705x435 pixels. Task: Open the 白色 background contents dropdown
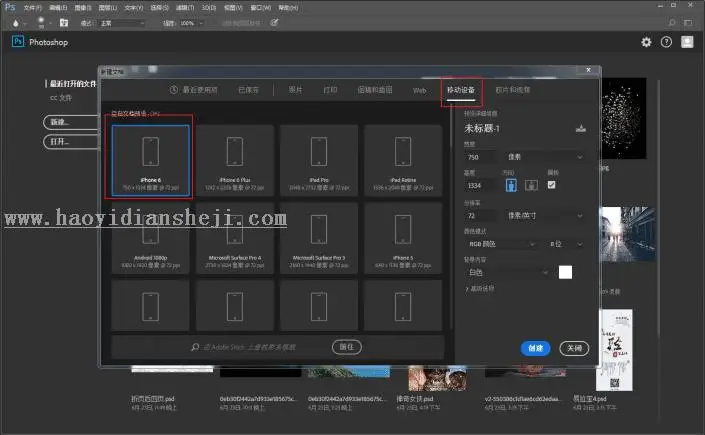(507, 273)
